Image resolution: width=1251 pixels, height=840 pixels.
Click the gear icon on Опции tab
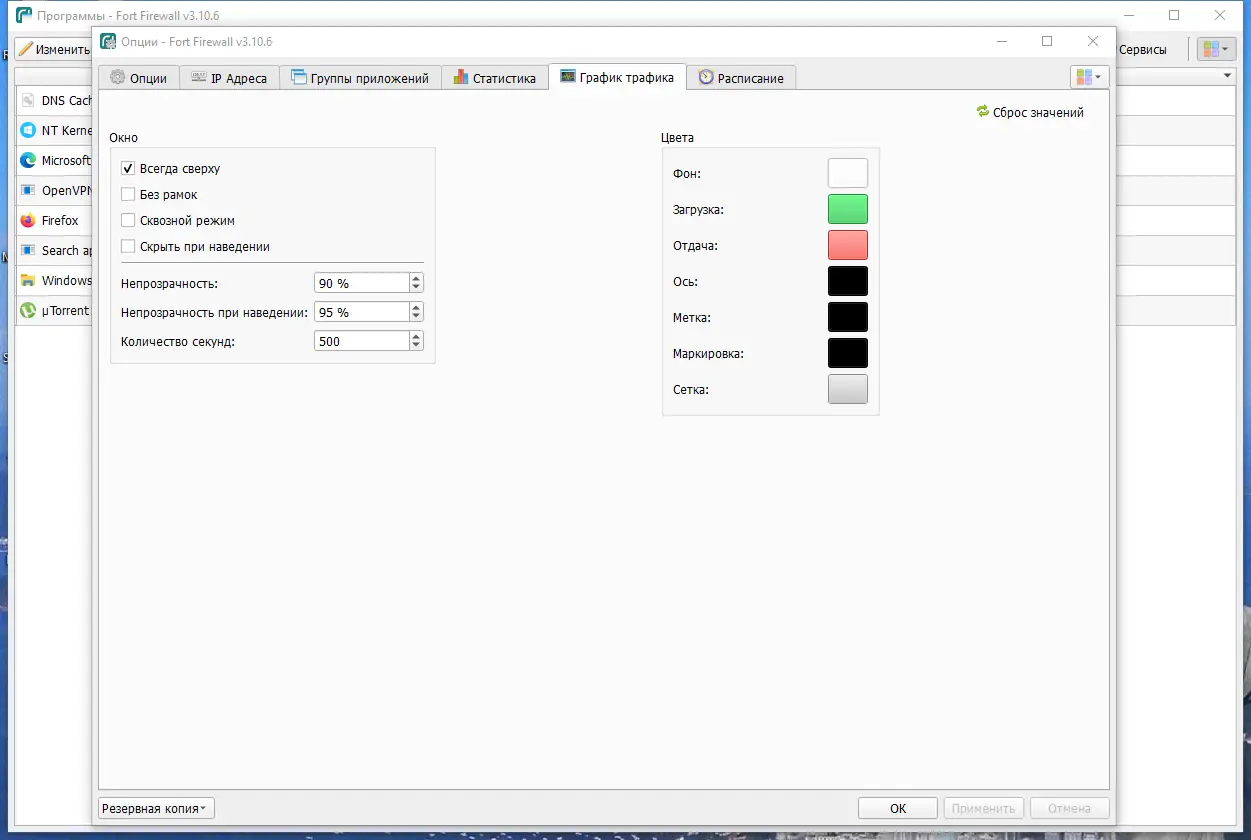(x=118, y=78)
